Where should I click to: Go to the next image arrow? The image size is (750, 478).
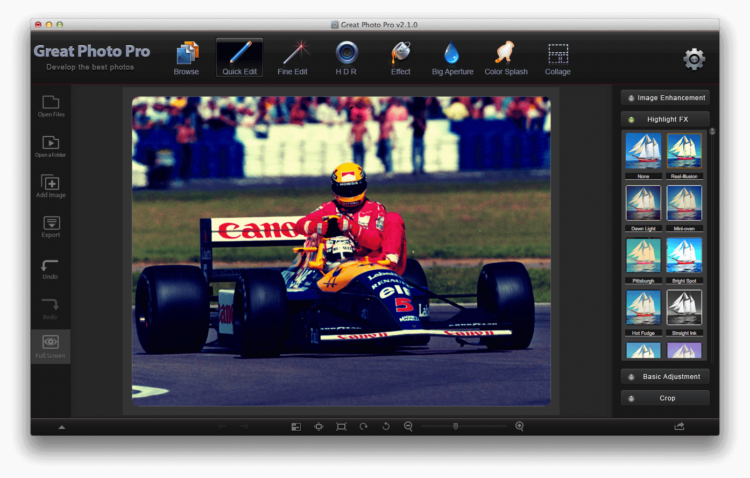pyautogui.click(x=244, y=426)
